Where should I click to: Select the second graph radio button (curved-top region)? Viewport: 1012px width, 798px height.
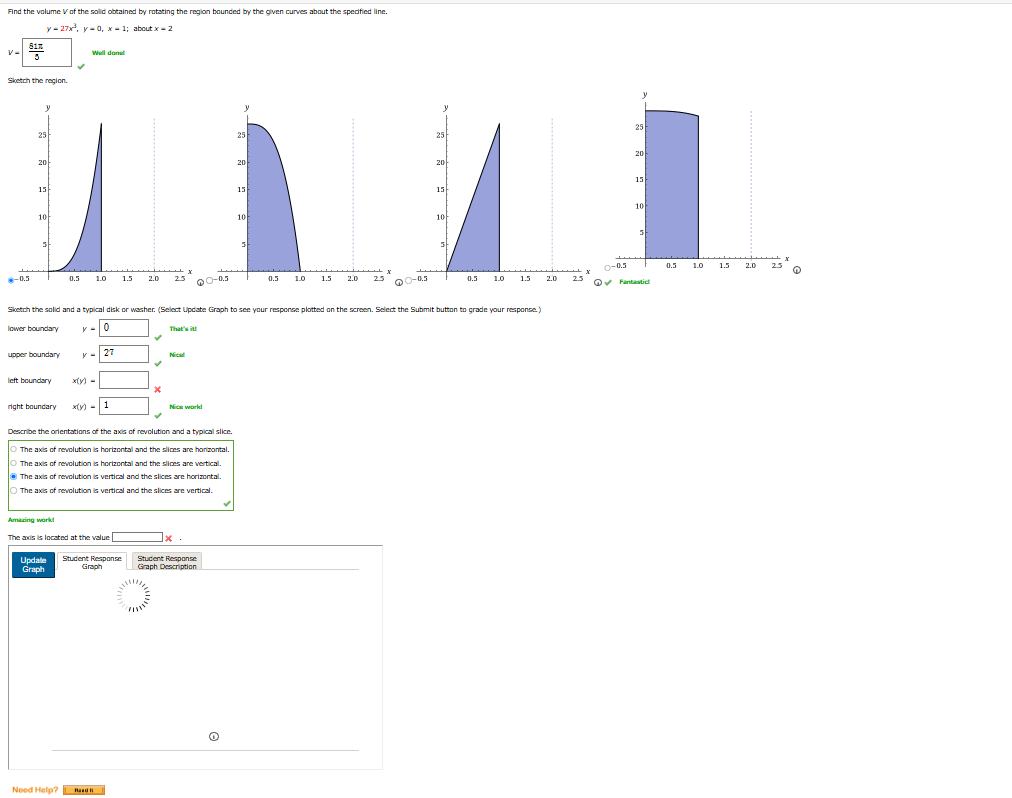pos(210,281)
